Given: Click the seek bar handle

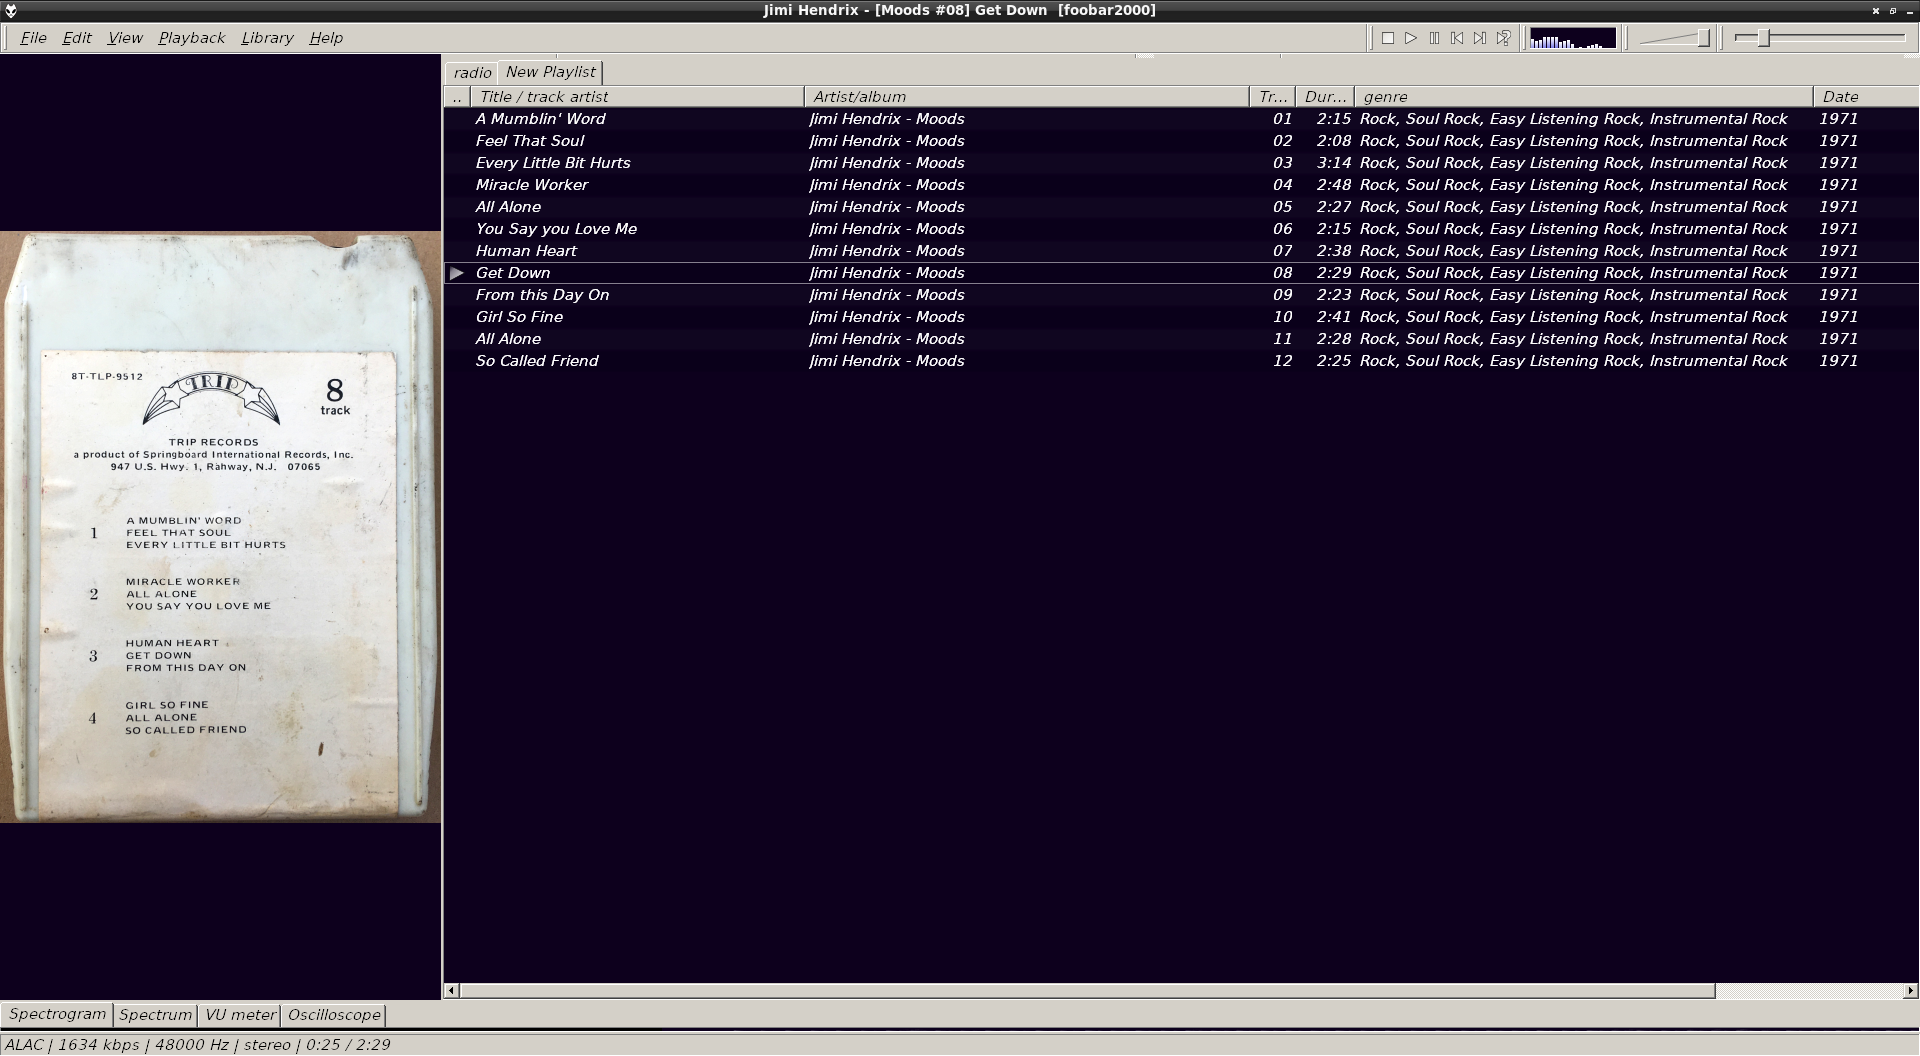Looking at the screenshot, I should pos(1765,38).
